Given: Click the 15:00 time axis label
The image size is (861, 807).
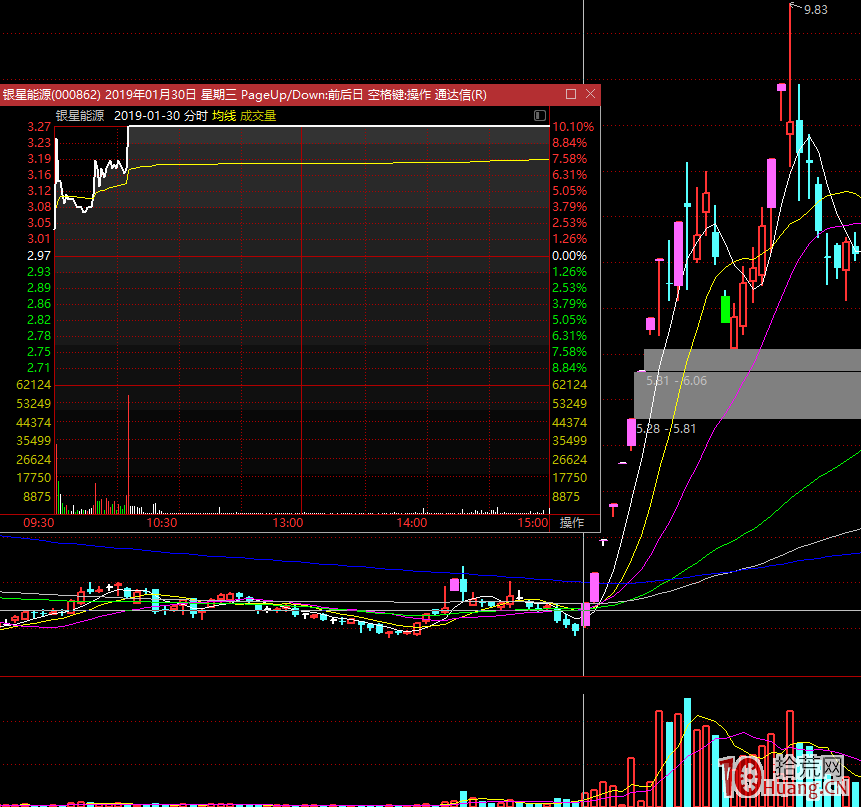Looking at the screenshot, I should point(533,523).
